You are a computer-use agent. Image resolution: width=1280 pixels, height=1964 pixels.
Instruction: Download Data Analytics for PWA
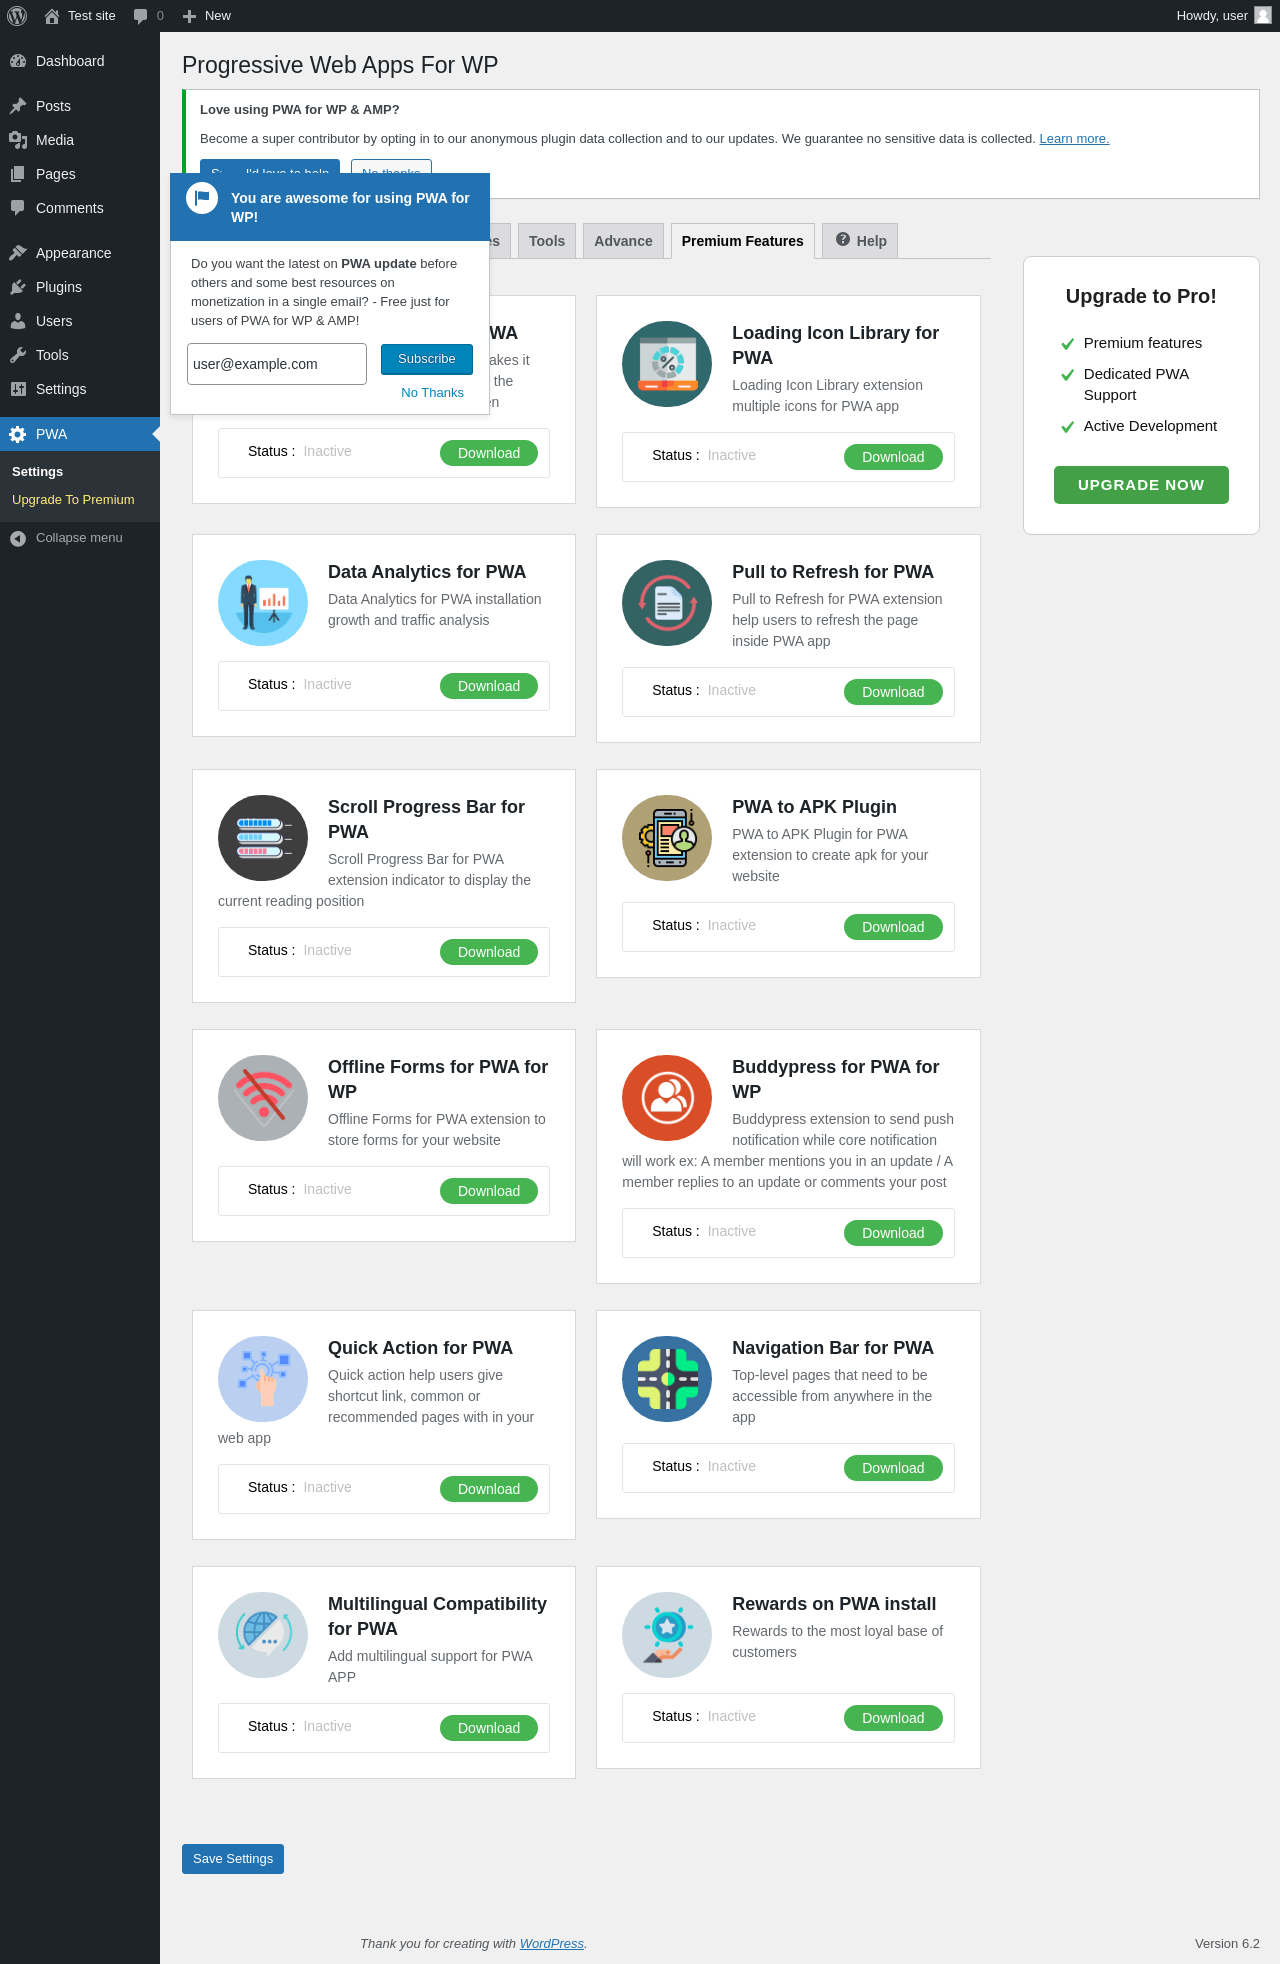coord(489,686)
